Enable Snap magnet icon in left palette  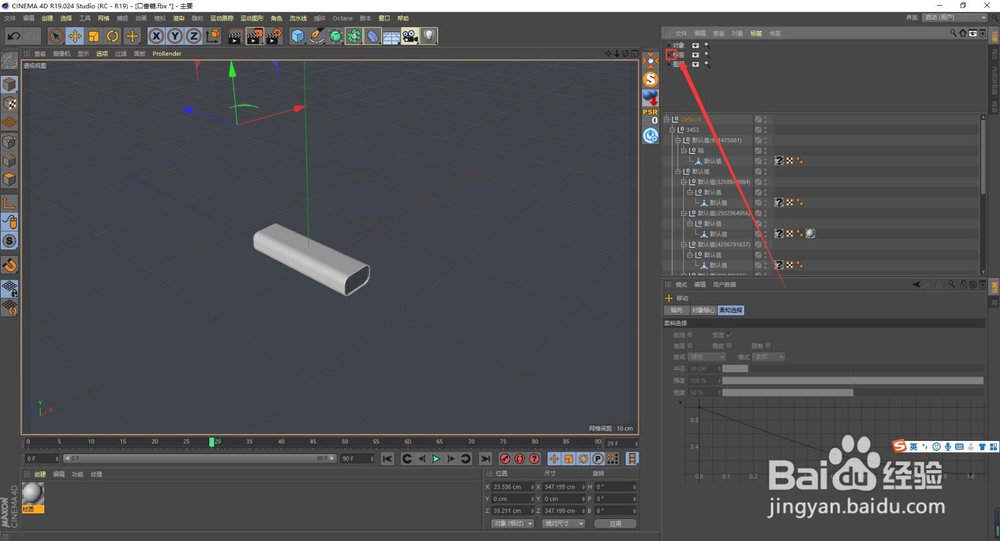pos(10,265)
